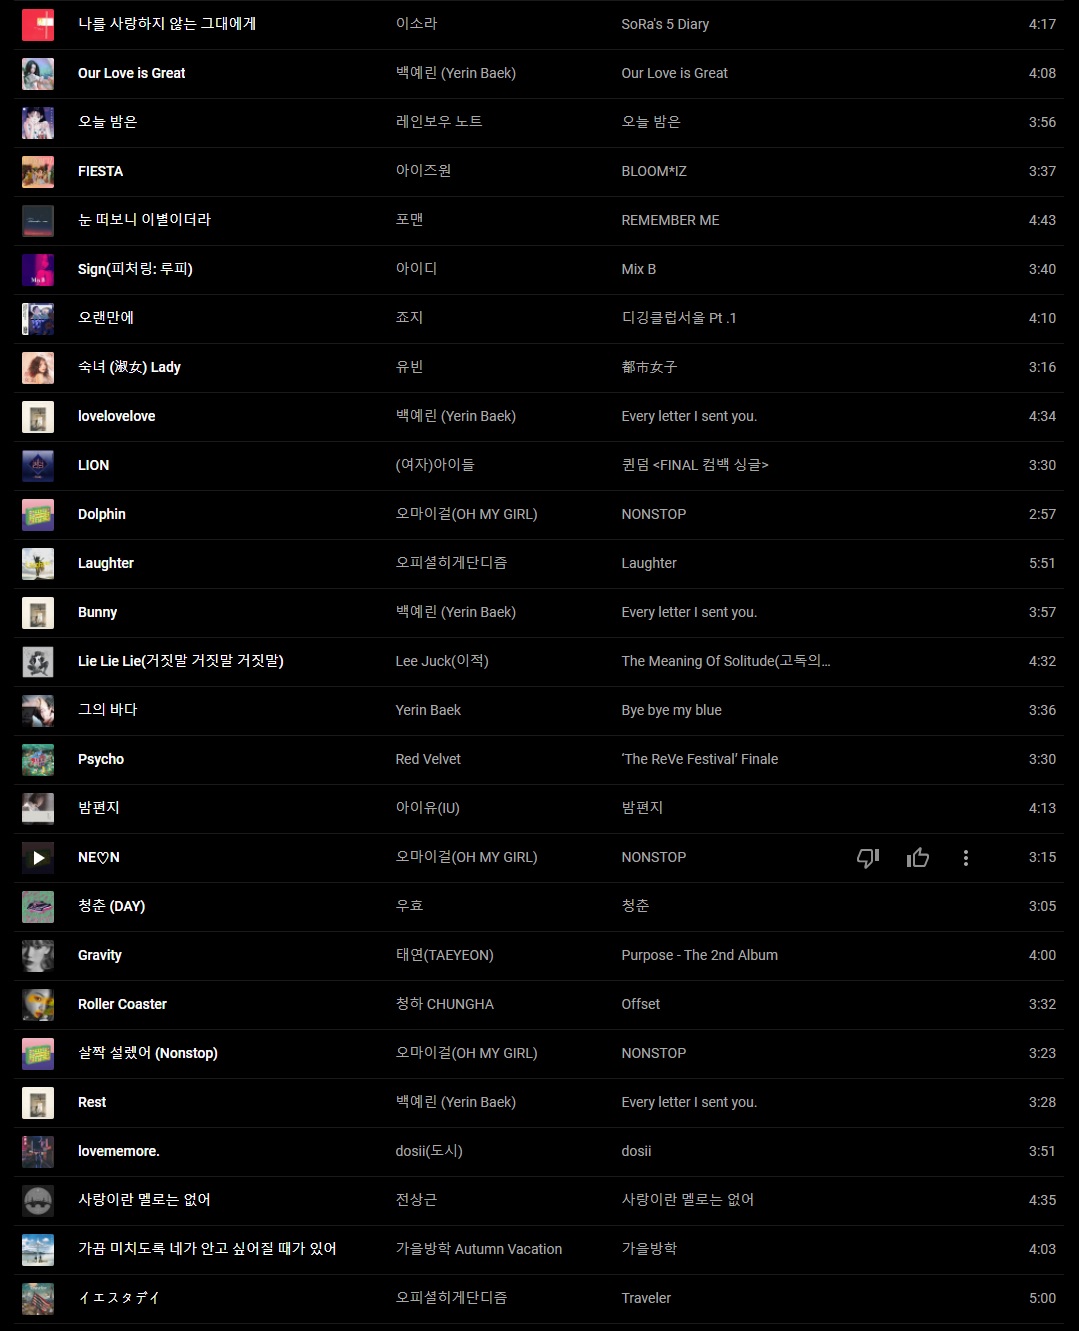
Task: Open the three-dot menu for NE♡N
Action: click(x=965, y=858)
